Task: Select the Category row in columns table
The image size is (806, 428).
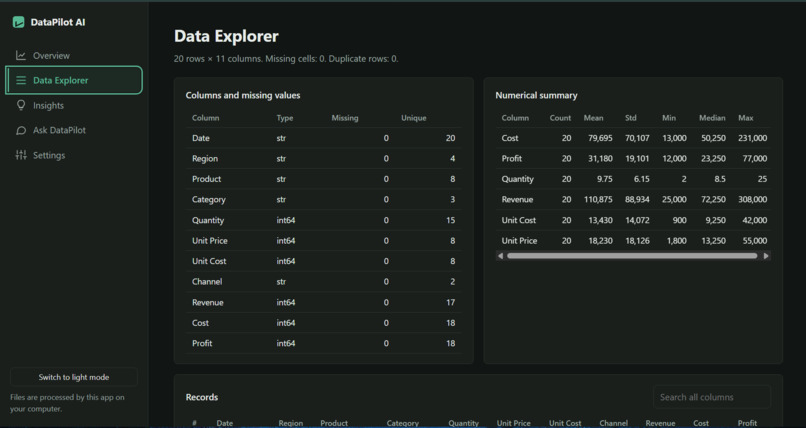Action: [x=324, y=200]
